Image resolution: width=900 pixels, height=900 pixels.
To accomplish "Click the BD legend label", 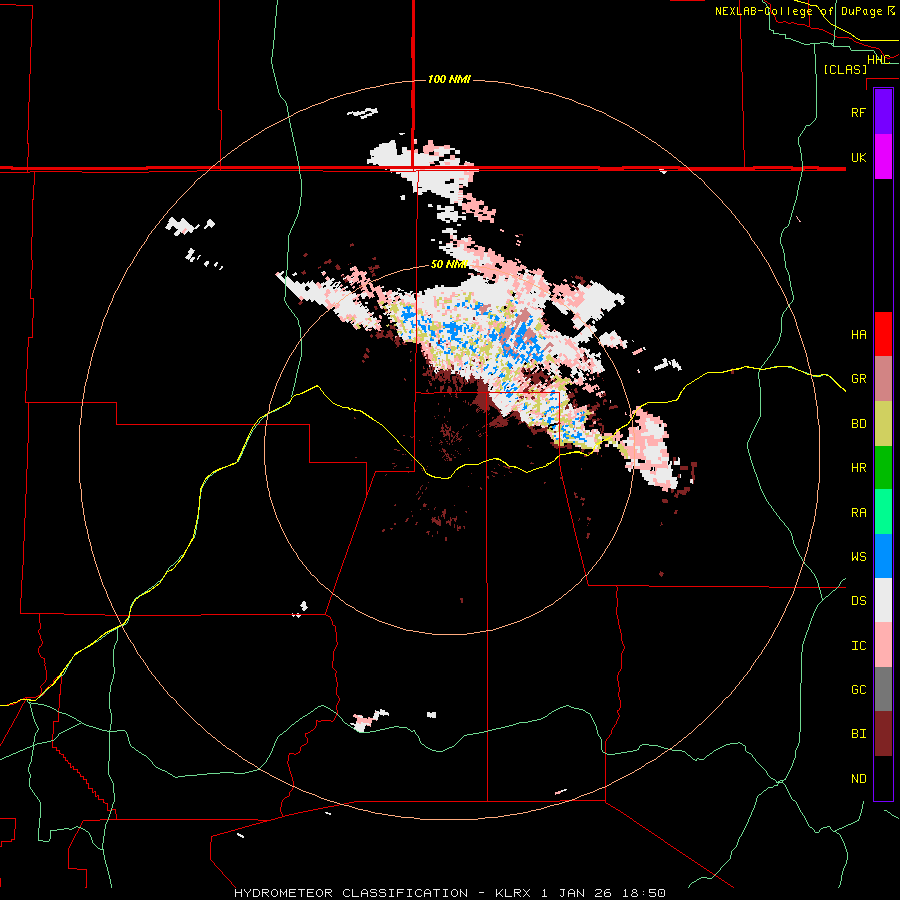I will (x=858, y=424).
